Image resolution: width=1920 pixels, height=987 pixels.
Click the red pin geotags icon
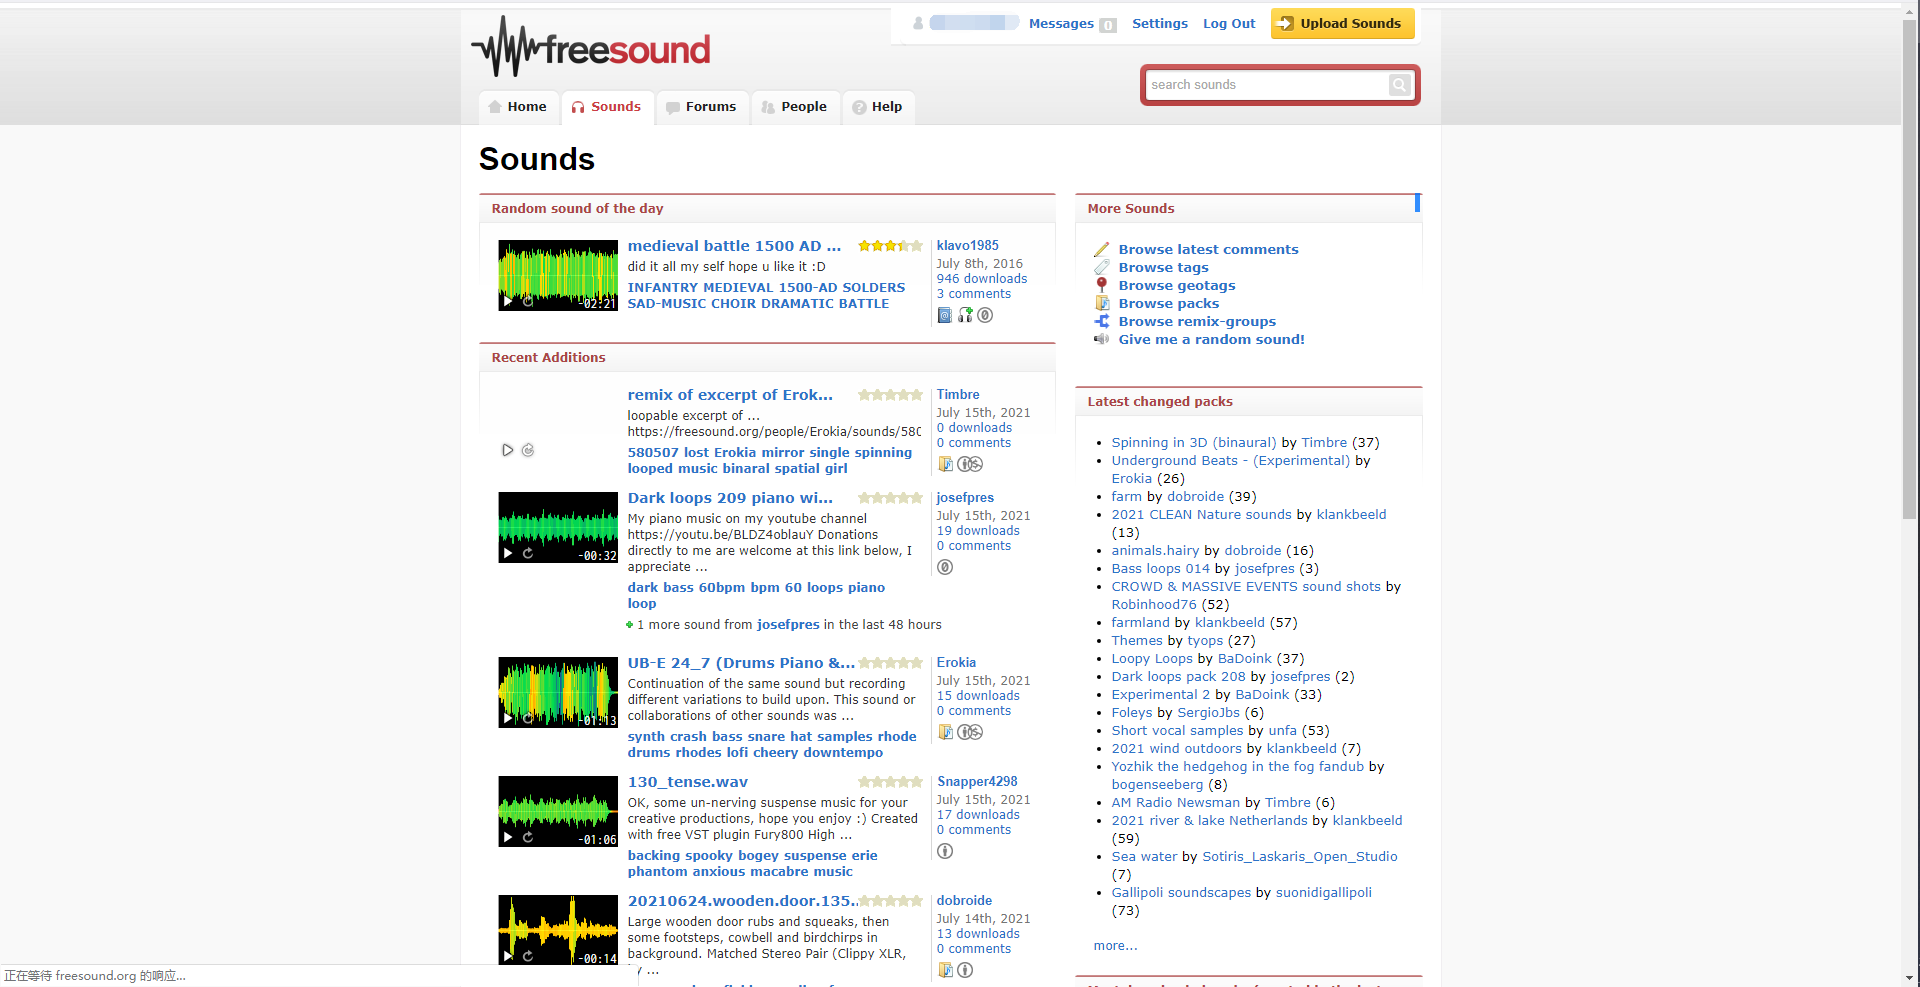click(1101, 285)
